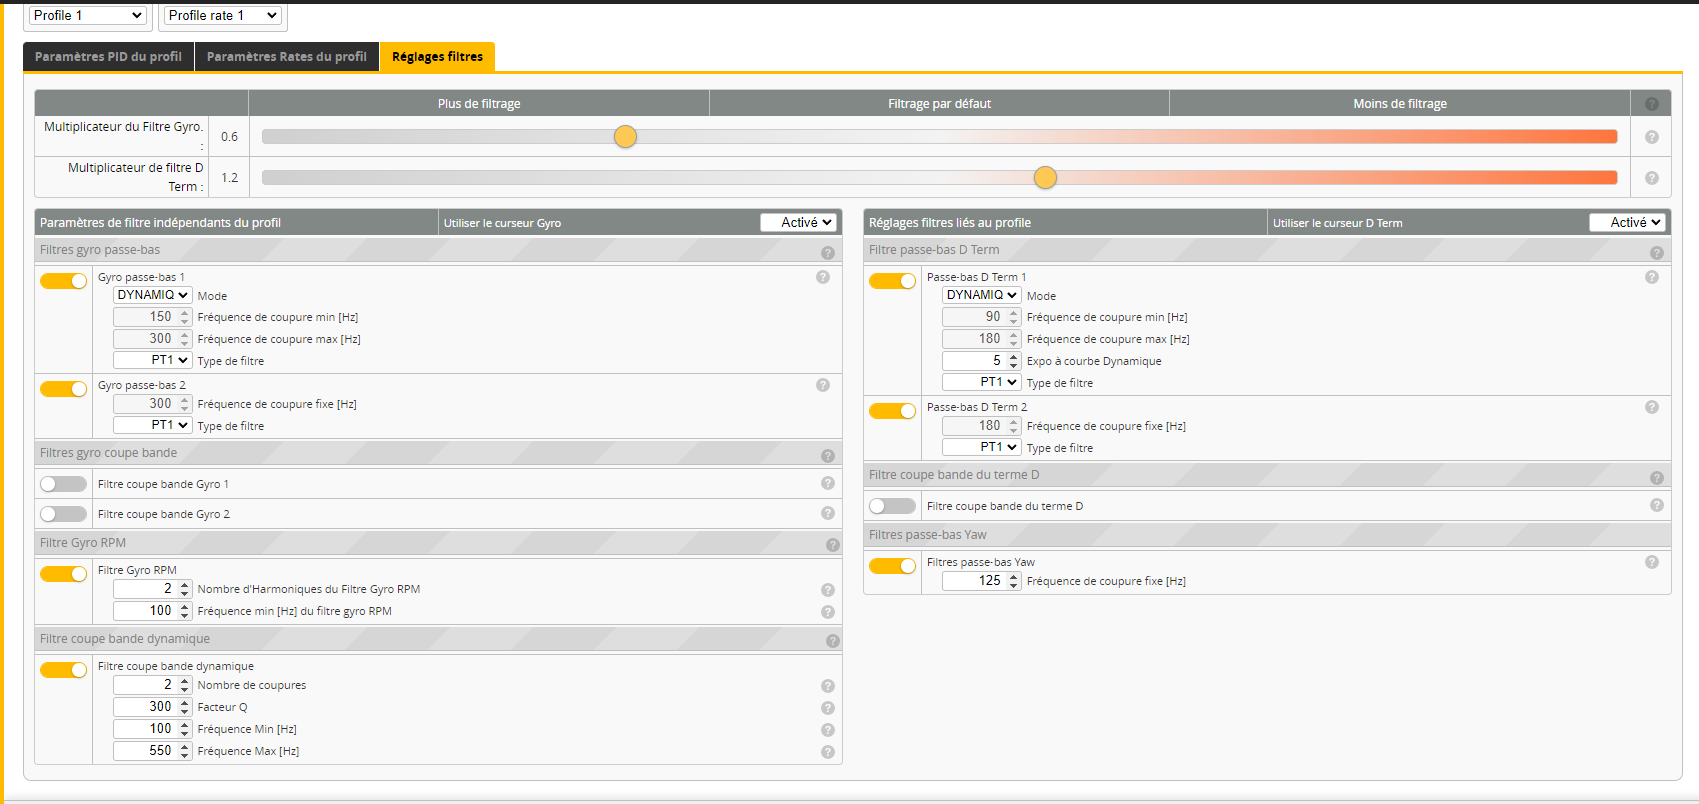Turn off Filtre Gyro RPM toggle
Image resolution: width=1699 pixels, height=804 pixels.
click(64, 574)
